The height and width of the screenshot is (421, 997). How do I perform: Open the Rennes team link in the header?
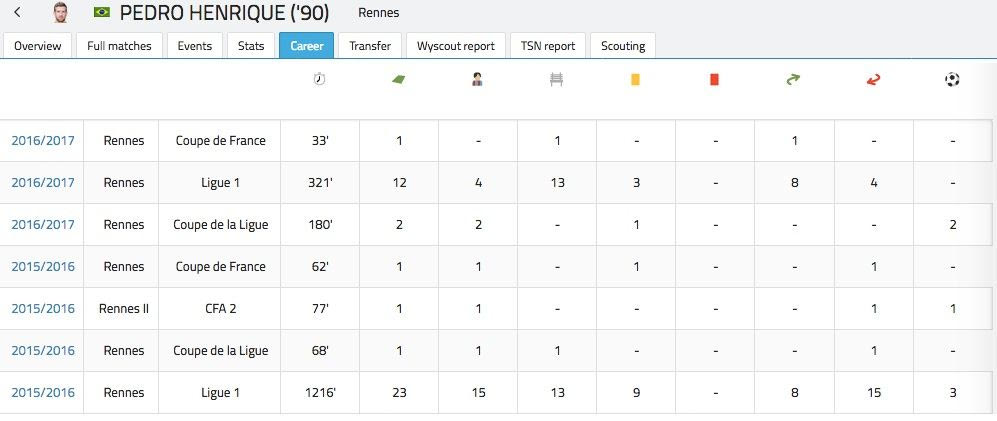378,14
